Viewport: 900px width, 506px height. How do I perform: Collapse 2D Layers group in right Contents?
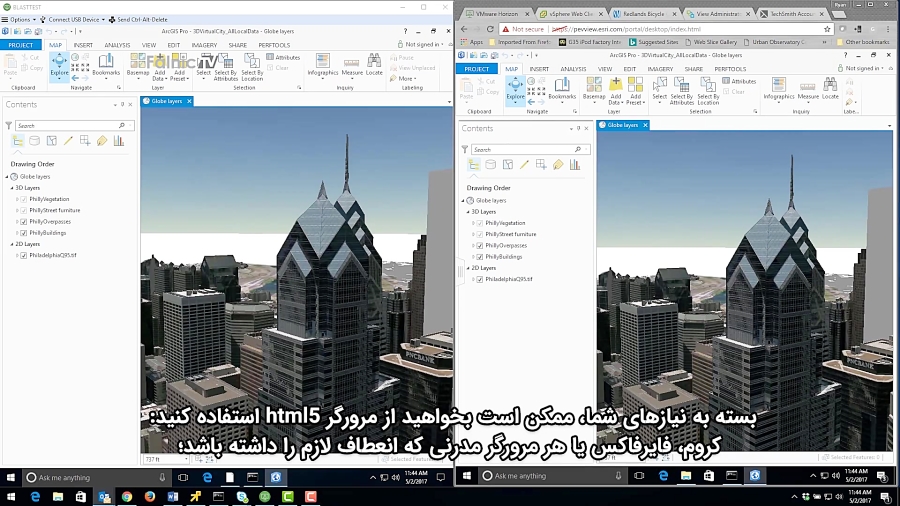click(x=468, y=268)
